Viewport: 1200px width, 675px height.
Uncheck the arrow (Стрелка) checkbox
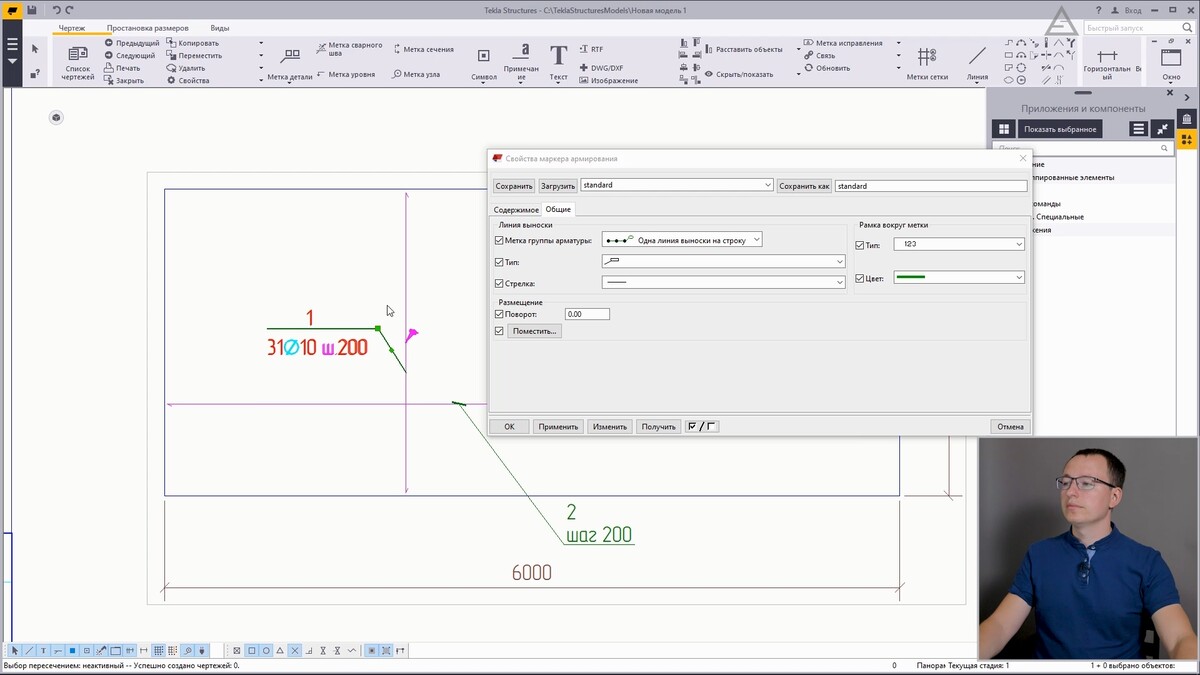coord(500,283)
